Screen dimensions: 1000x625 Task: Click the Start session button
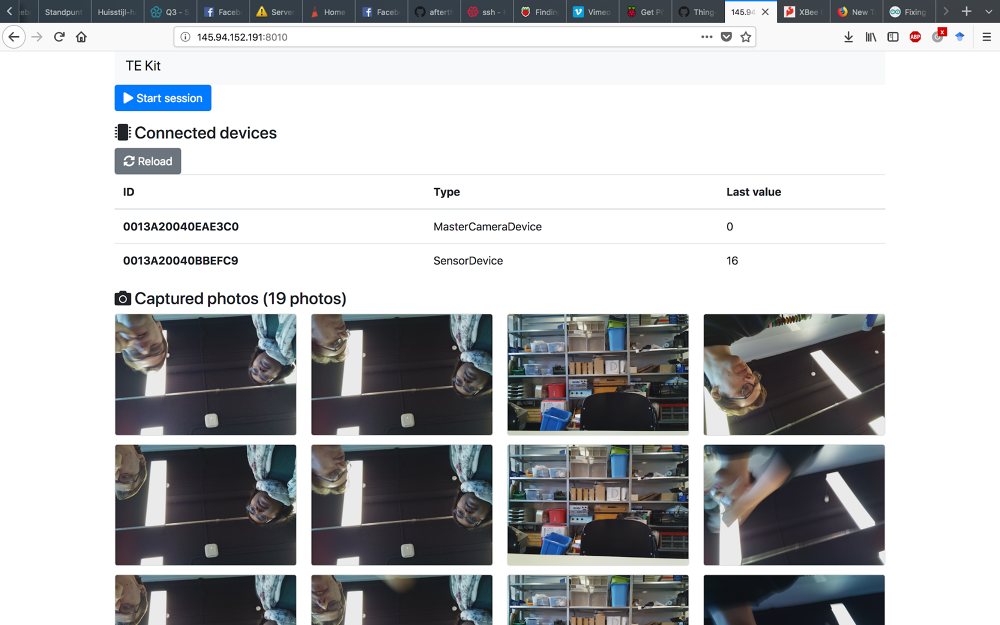pos(163,98)
